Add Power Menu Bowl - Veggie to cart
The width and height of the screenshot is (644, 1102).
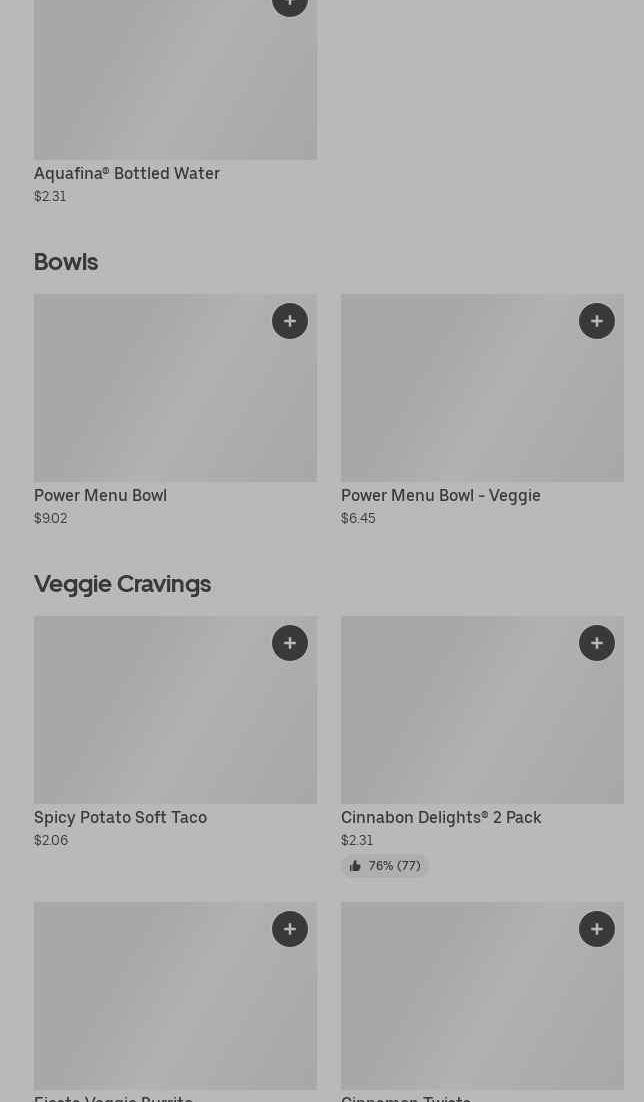597,321
